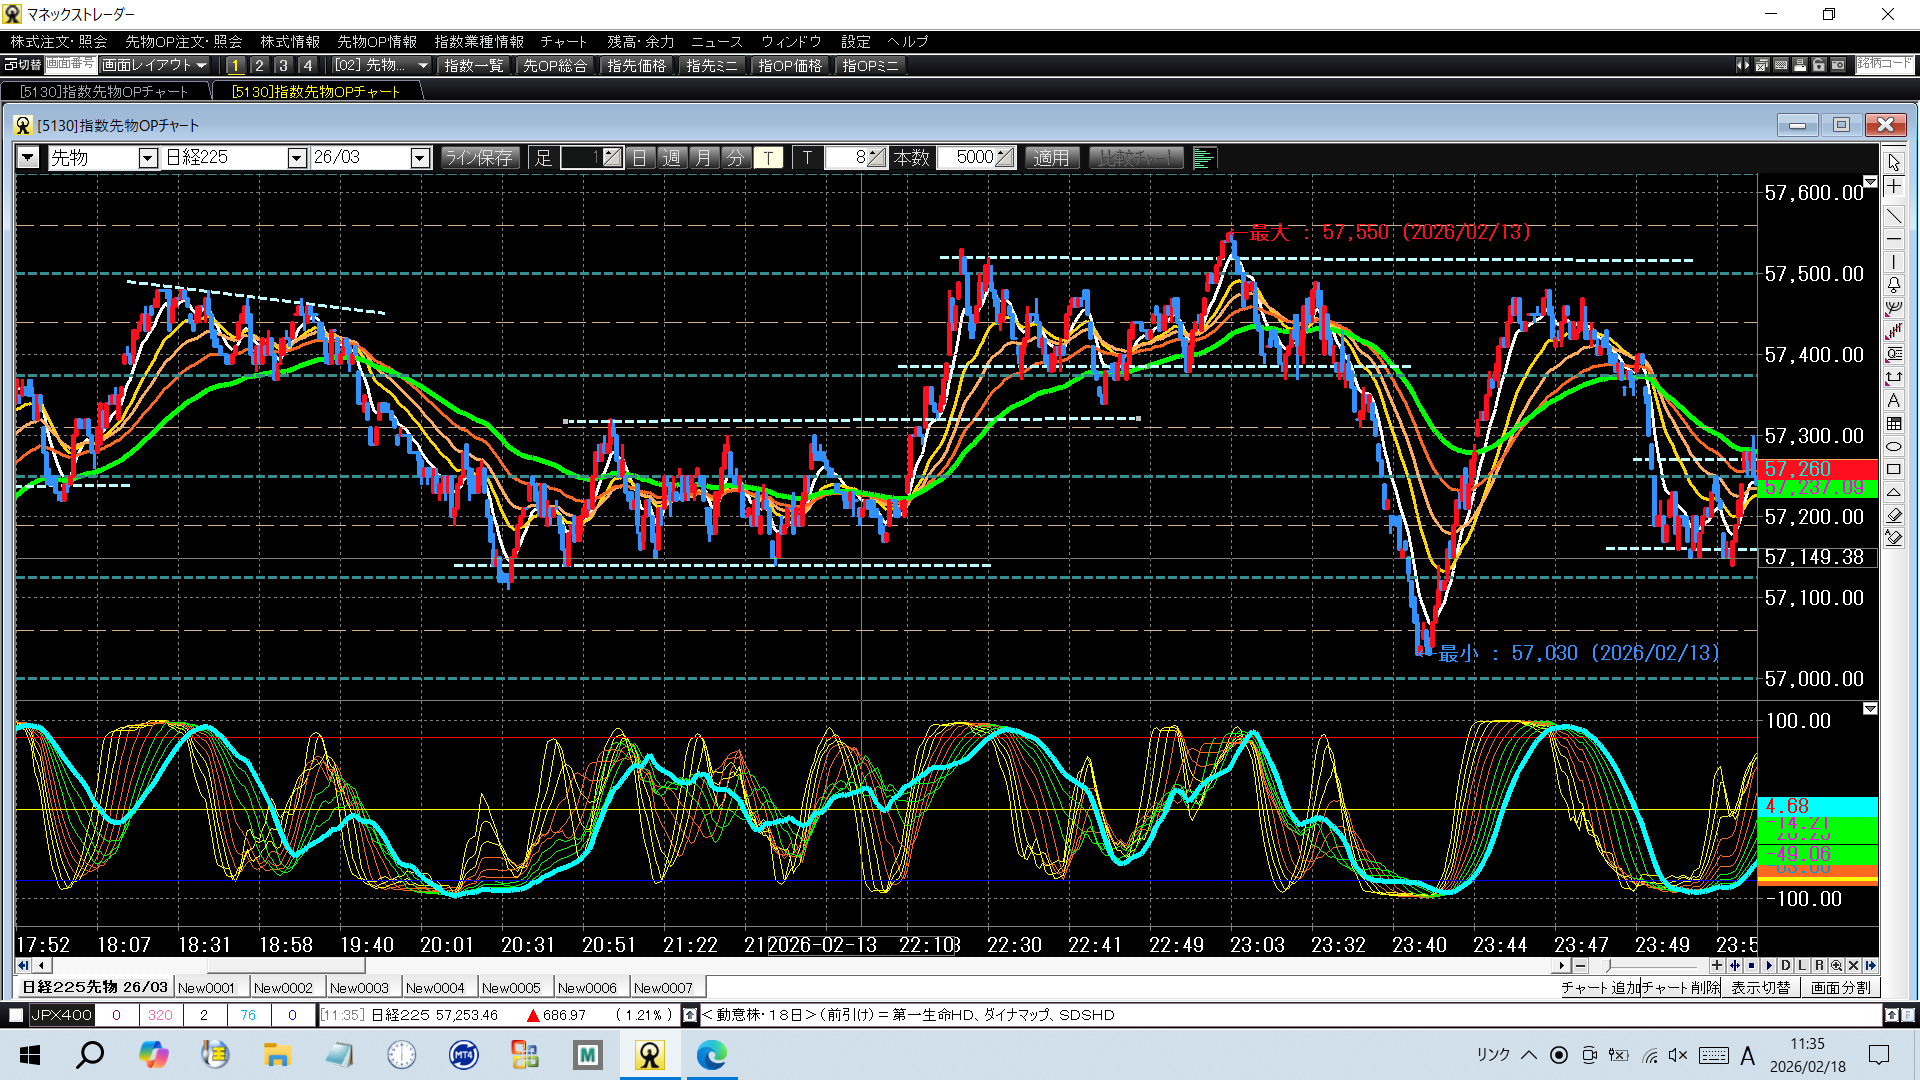Select the trend line drawing tool

tap(1894, 216)
